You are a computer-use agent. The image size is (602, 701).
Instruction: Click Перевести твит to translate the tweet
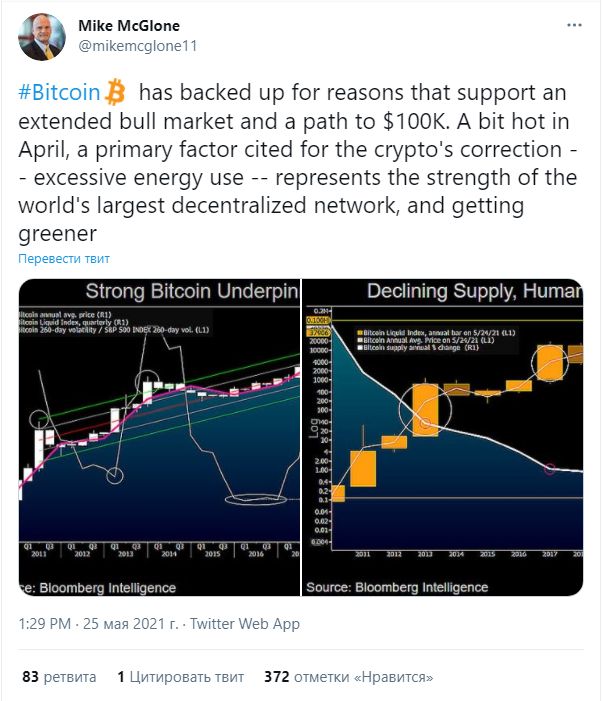(64, 258)
